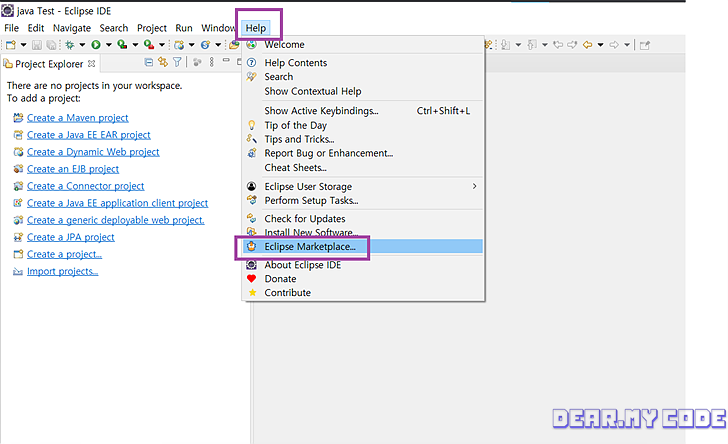Open Forward history dropdown arrow

[x=627, y=45]
